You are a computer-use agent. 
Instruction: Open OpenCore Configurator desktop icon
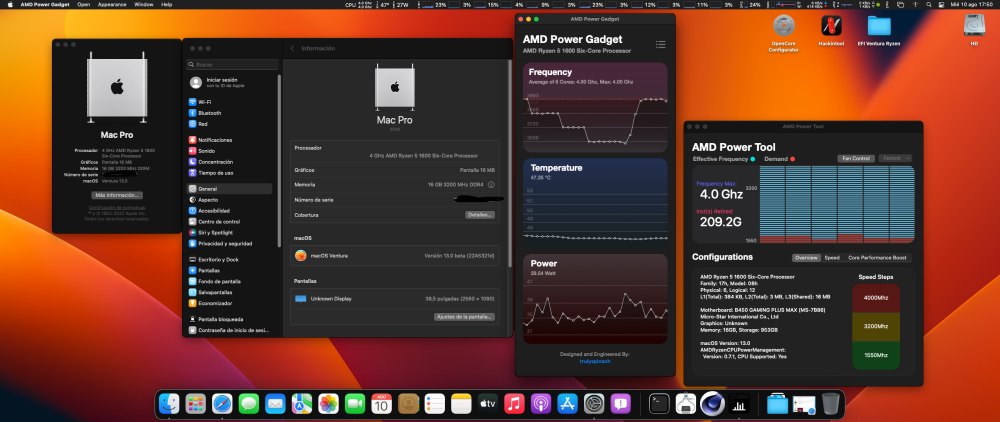[x=784, y=26]
